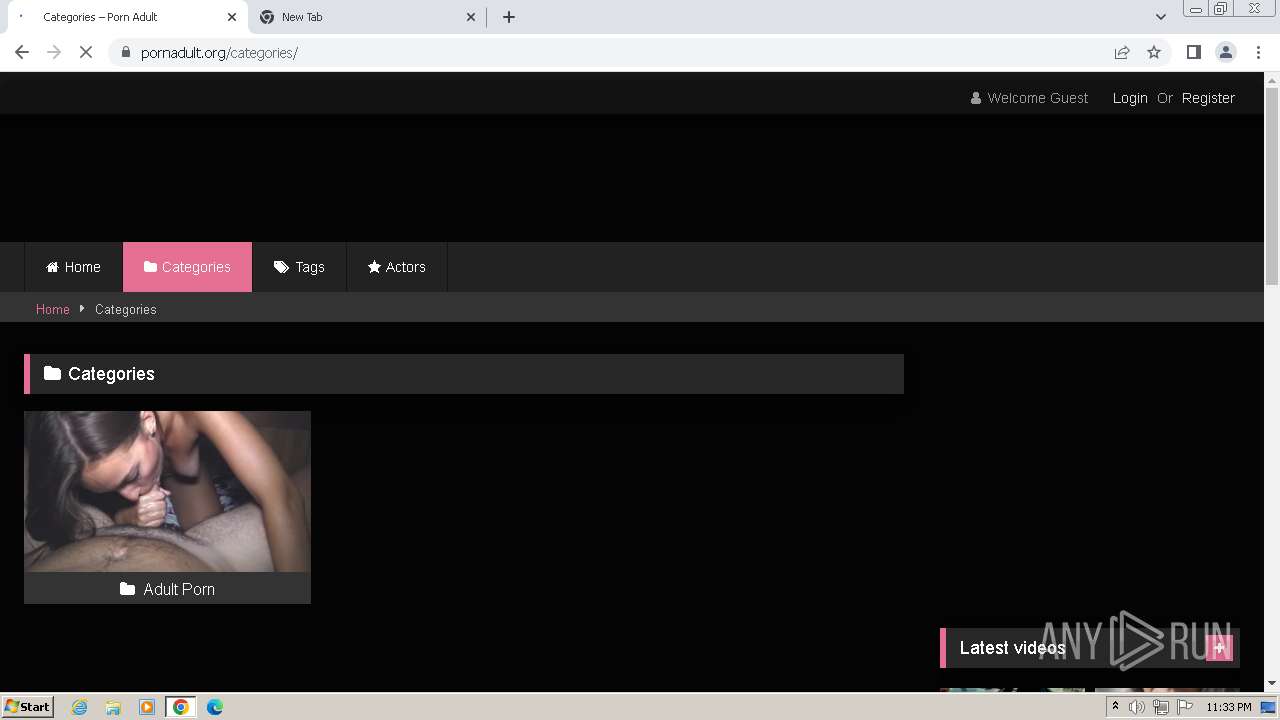Expand the tab search dropdown arrow
Image resolution: width=1280 pixels, height=720 pixels.
(x=1161, y=17)
